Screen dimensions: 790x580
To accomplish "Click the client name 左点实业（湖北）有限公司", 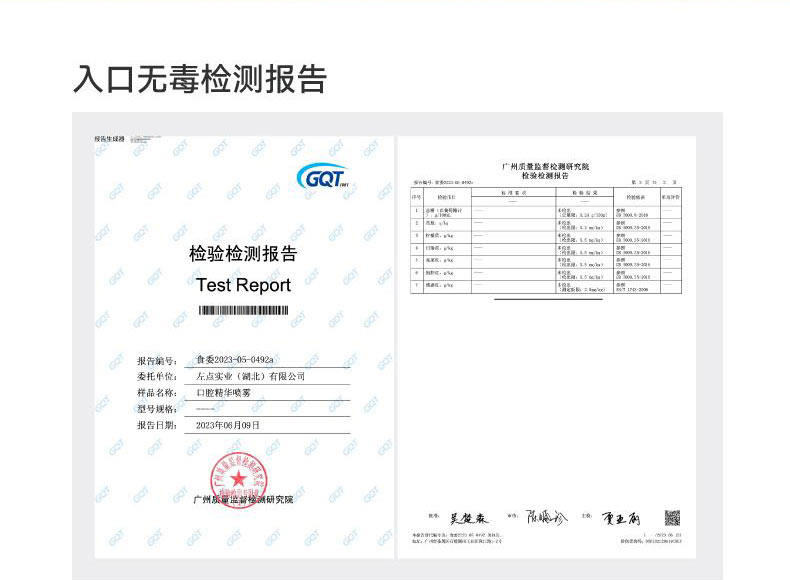I will click(251, 376).
